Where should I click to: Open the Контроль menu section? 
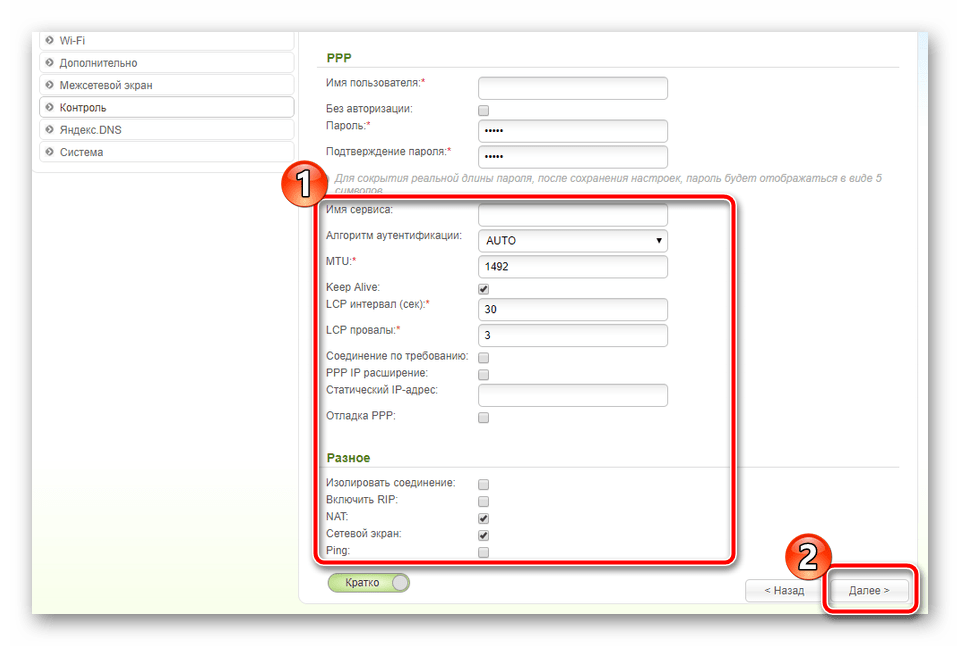click(167, 107)
